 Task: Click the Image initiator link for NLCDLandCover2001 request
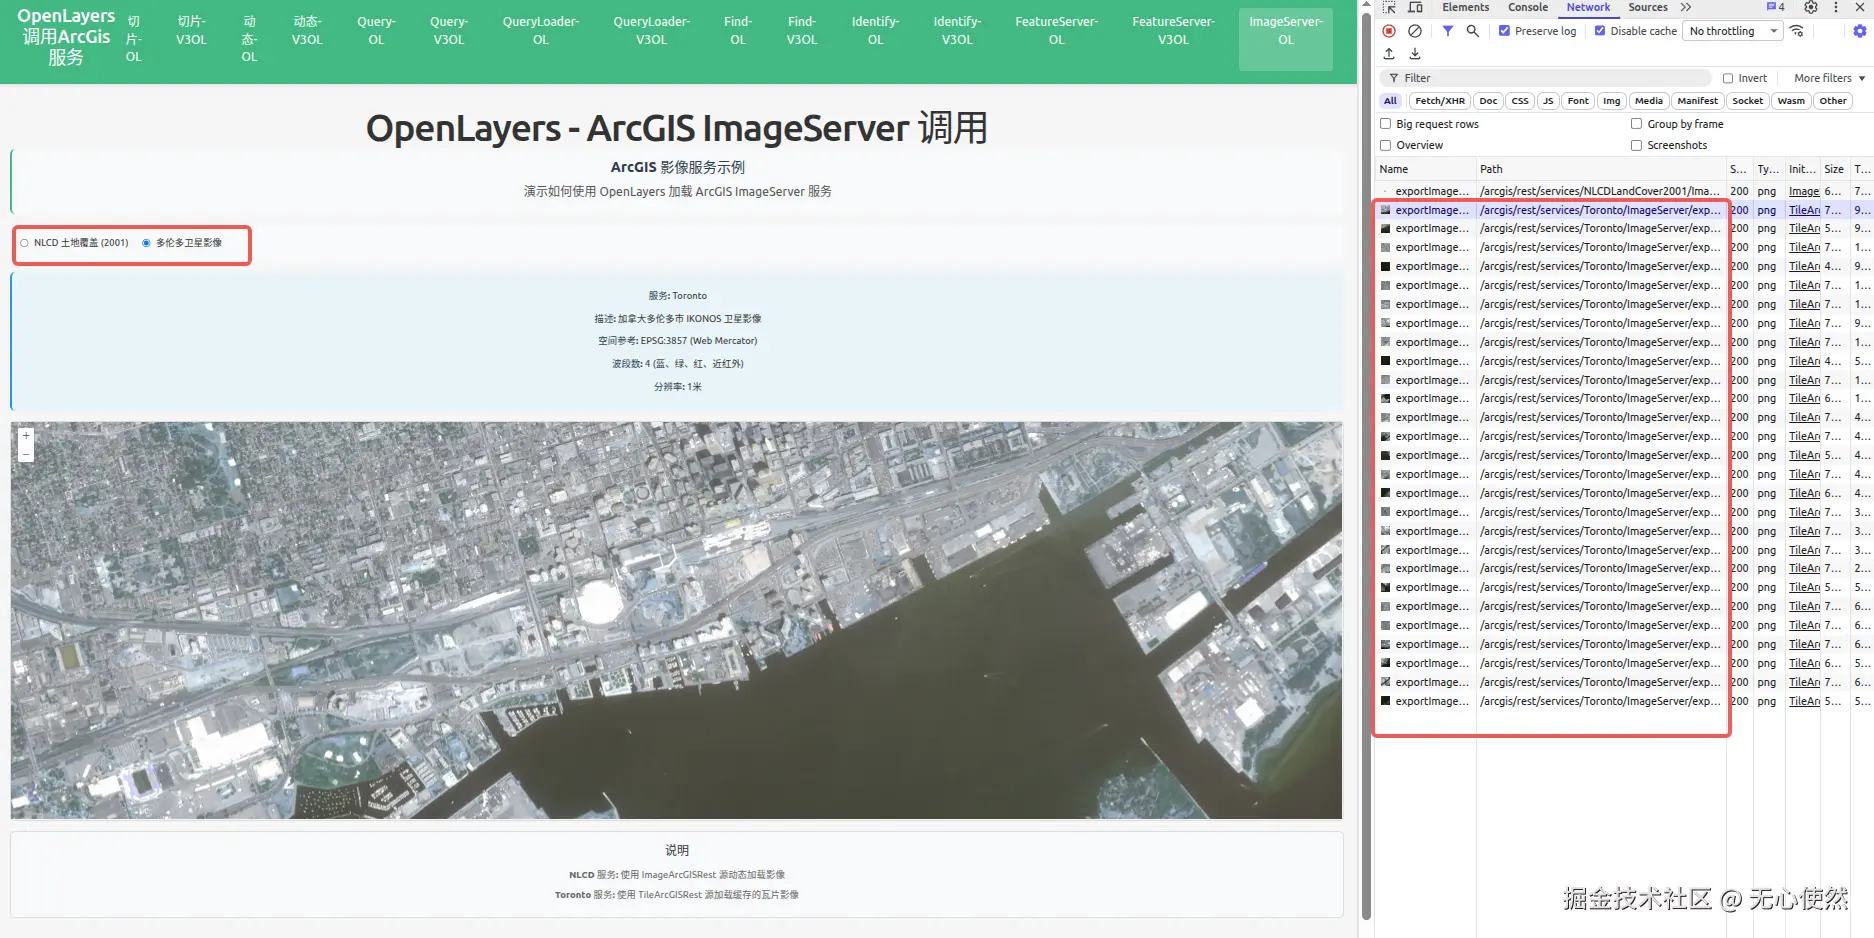coord(1804,191)
